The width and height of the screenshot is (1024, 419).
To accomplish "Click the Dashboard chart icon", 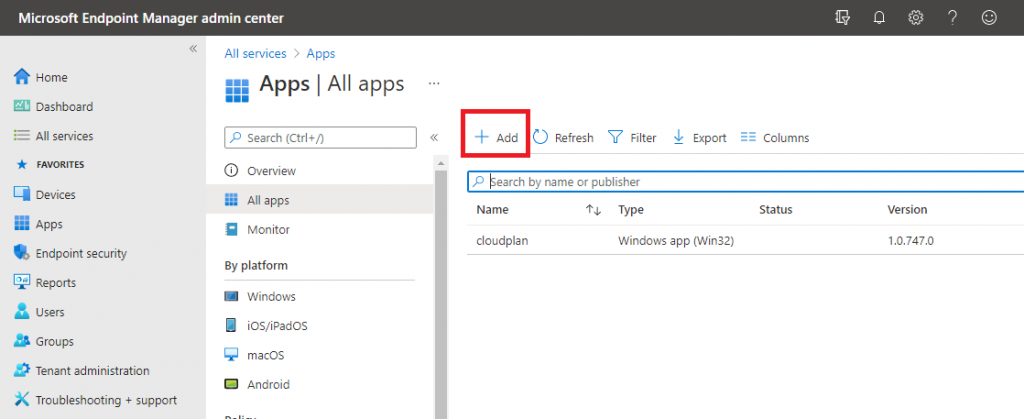I will click(x=22, y=106).
